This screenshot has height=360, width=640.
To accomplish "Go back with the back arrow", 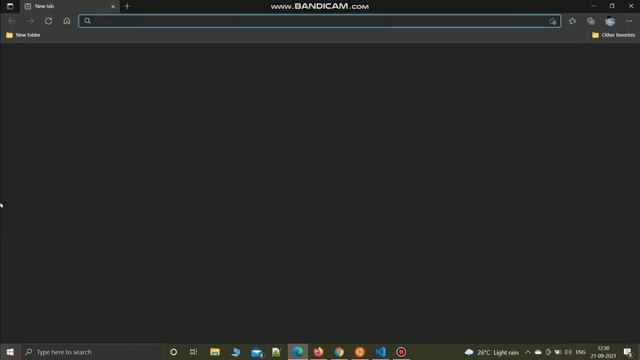I will (11, 21).
